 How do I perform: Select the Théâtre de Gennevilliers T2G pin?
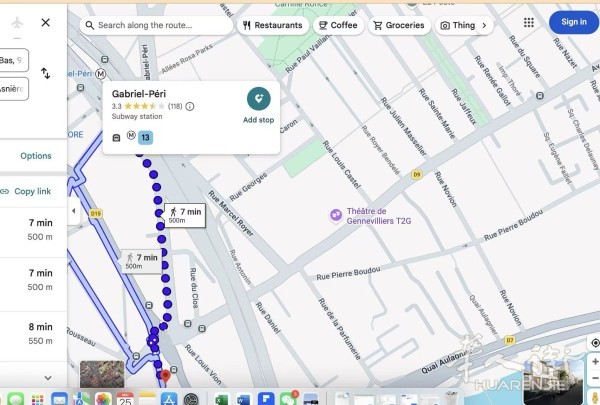pyautogui.click(x=336, y=216)
